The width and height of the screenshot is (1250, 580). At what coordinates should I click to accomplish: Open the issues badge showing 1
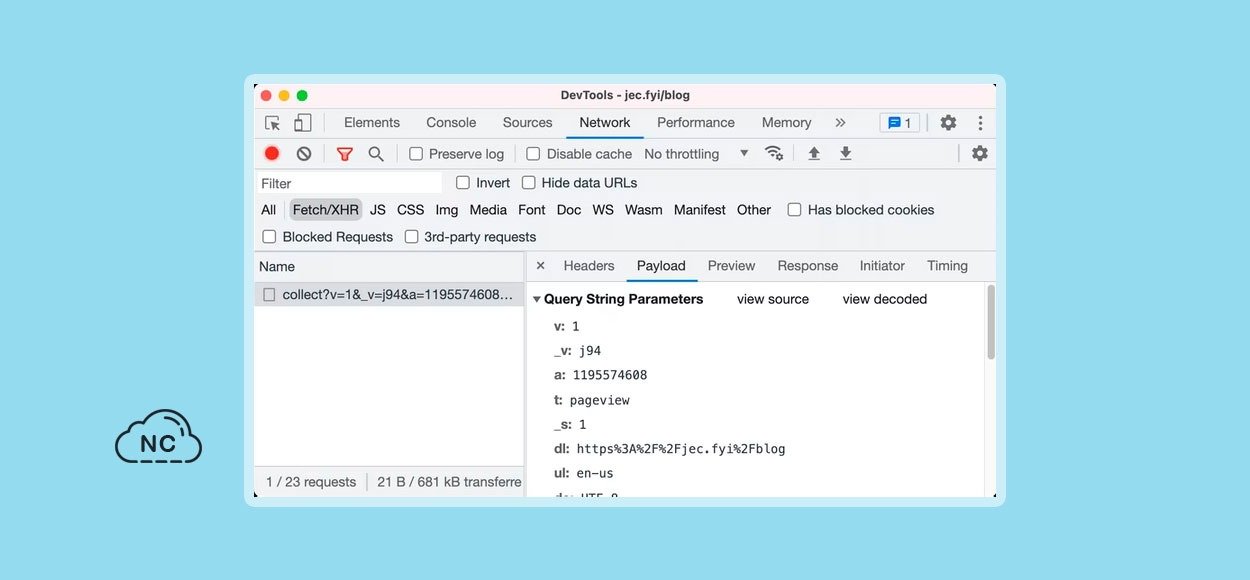[900, 122]
